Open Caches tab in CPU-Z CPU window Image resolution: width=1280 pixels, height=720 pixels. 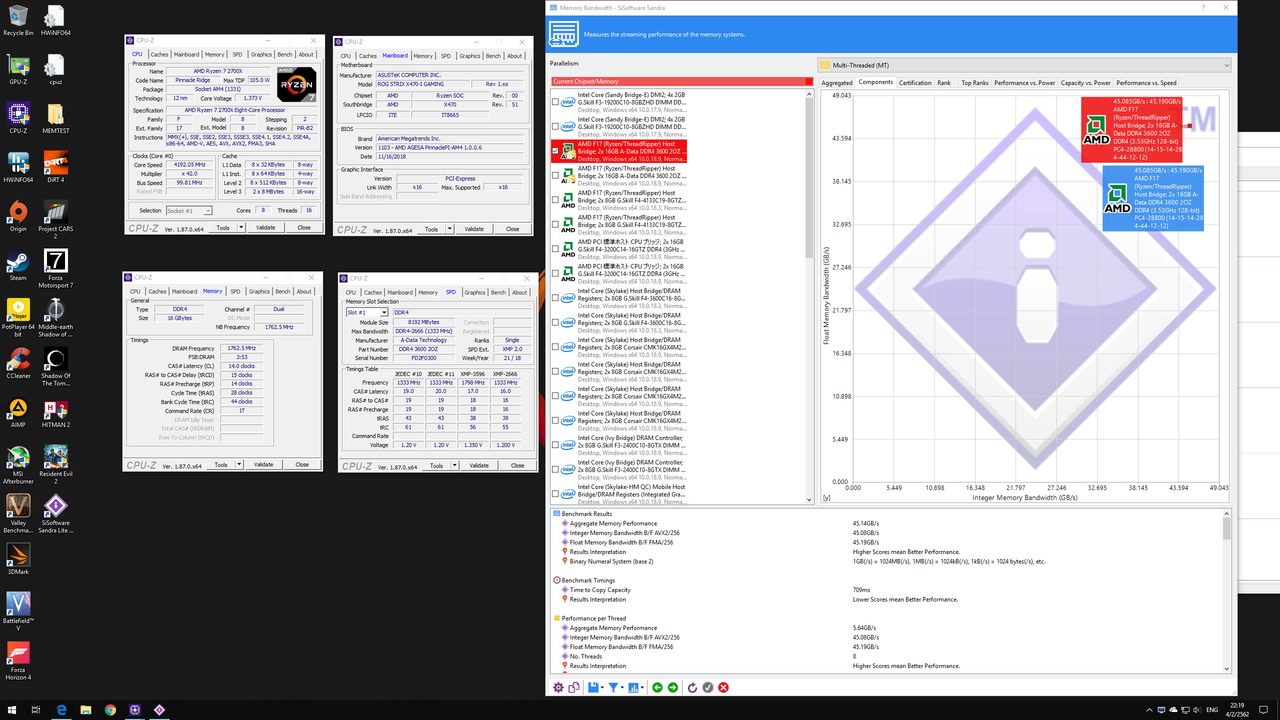tap(160, 55)
